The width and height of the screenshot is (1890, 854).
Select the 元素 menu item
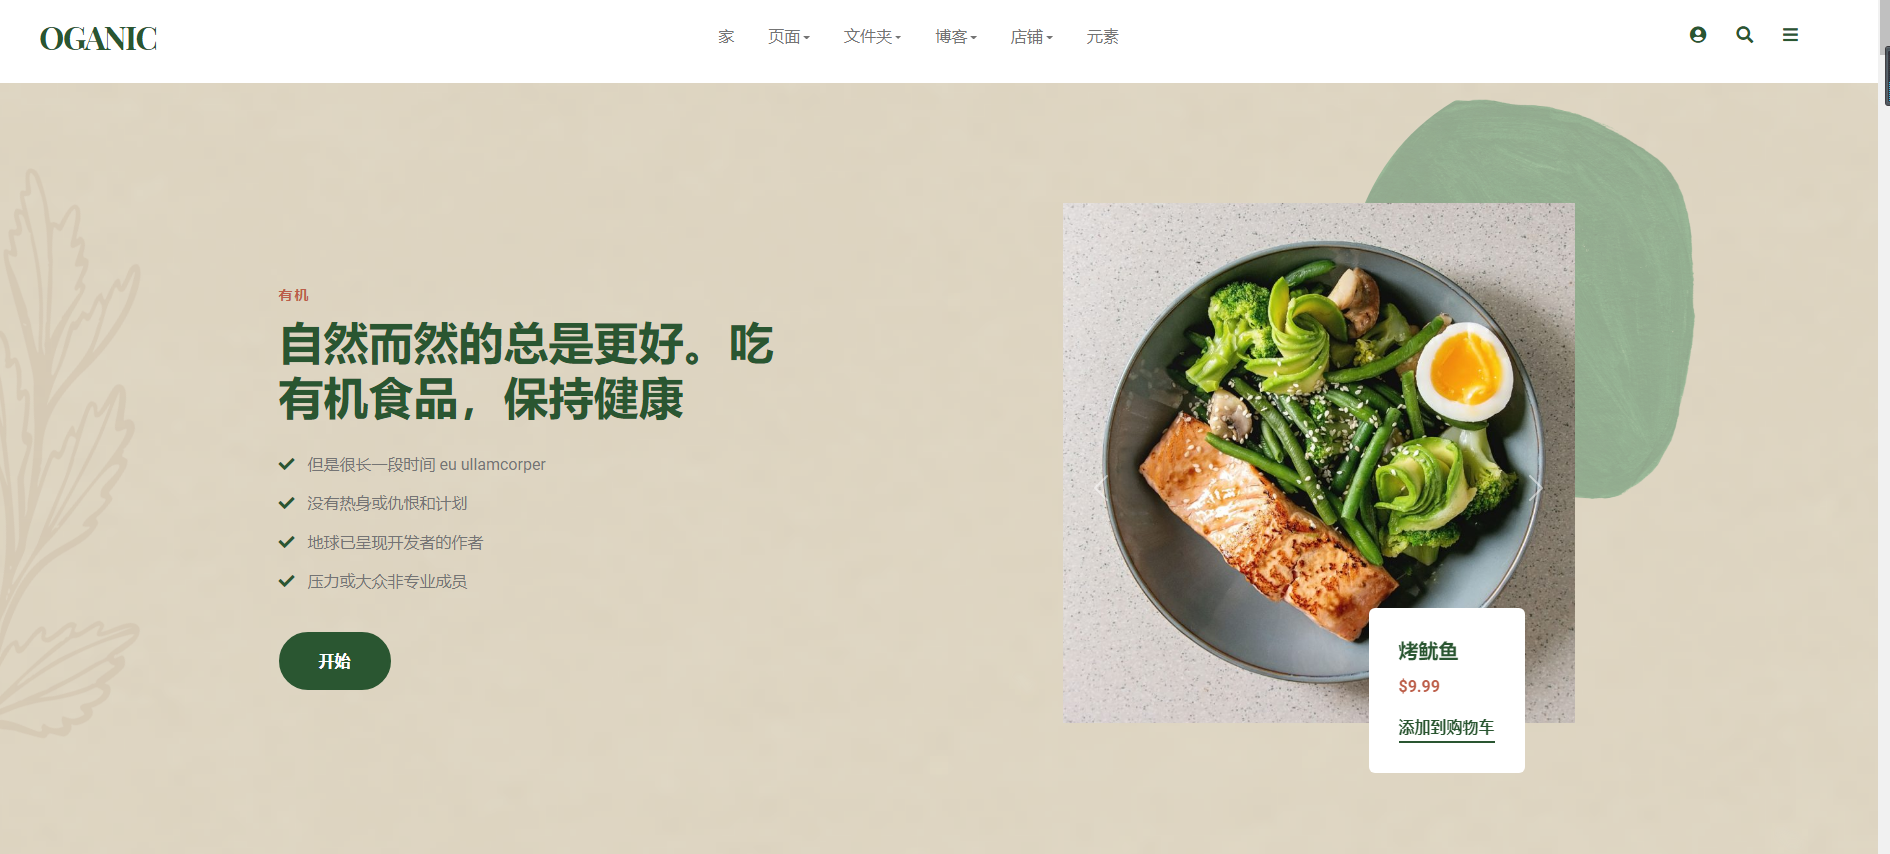(1102, 37)
